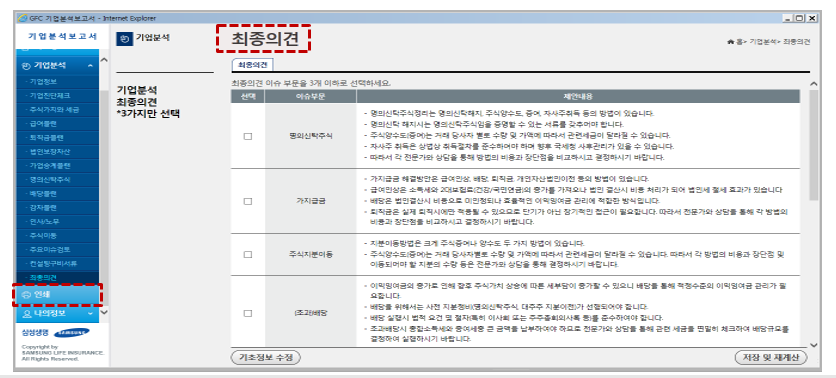Tick the checkbox for 주식지분이동 issue
This screenshot has height=378, width=836.
pyautogui.click(x=247, y=255)
